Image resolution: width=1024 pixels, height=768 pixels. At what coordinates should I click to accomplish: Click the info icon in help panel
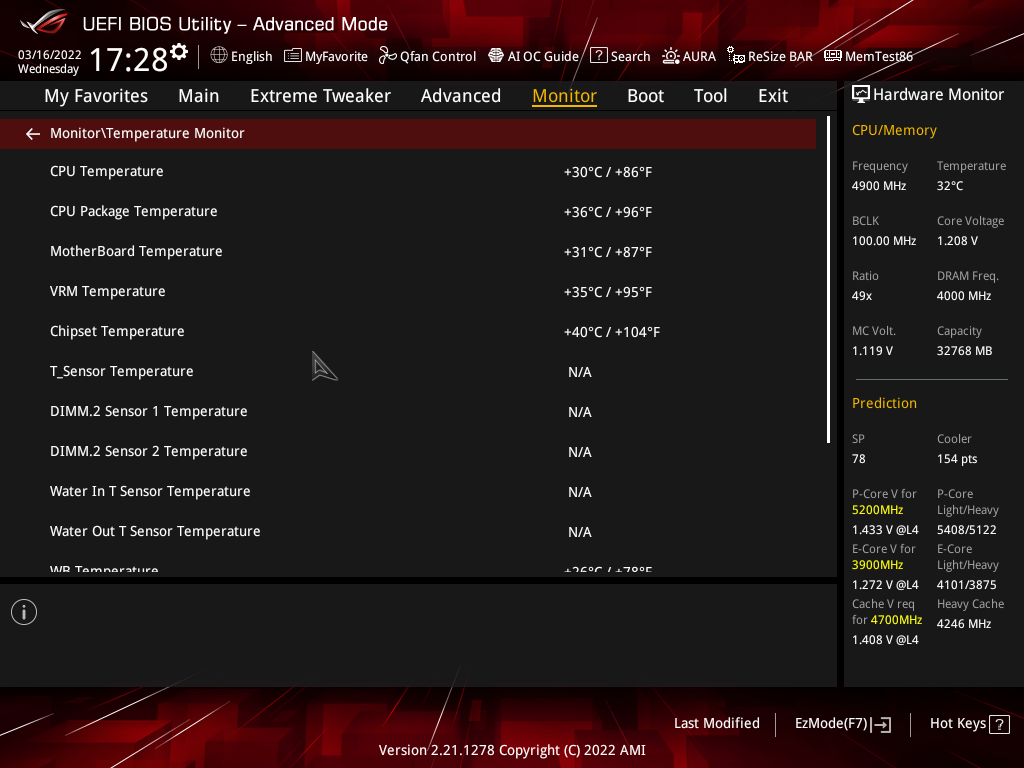point(24,612)
